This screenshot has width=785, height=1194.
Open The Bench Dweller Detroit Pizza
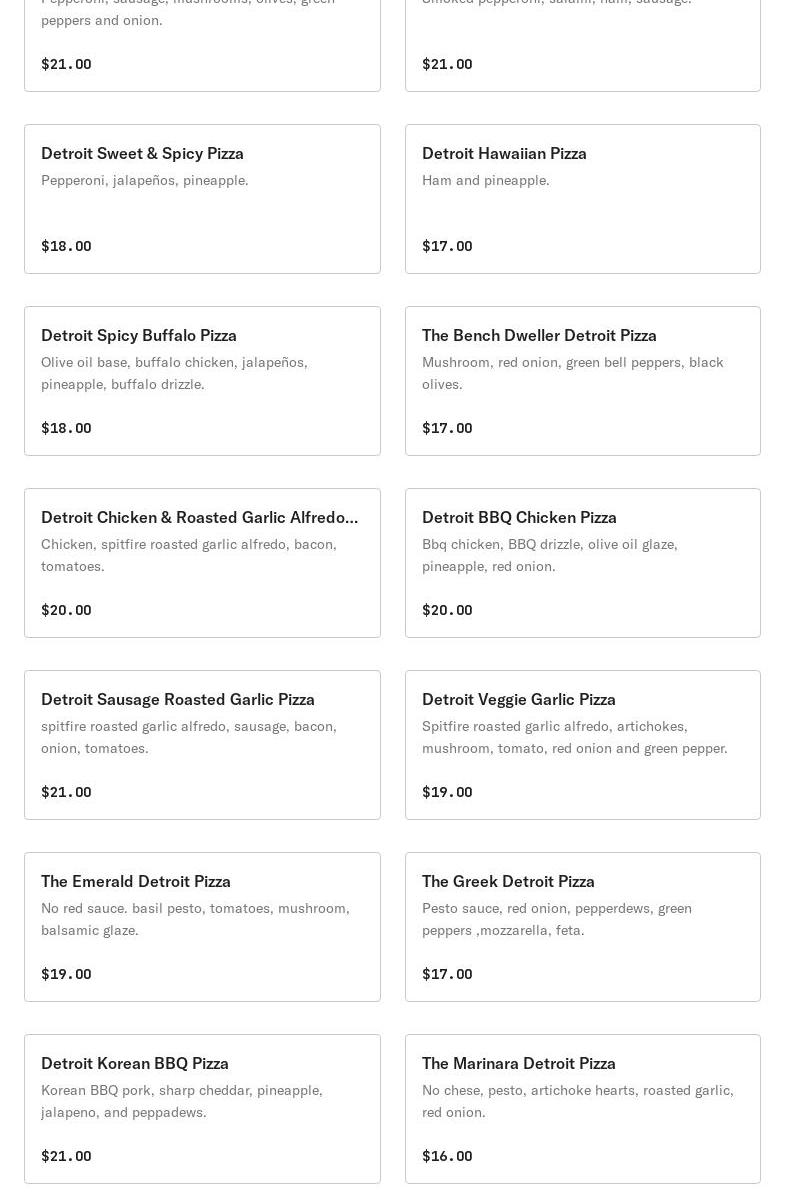539,335
